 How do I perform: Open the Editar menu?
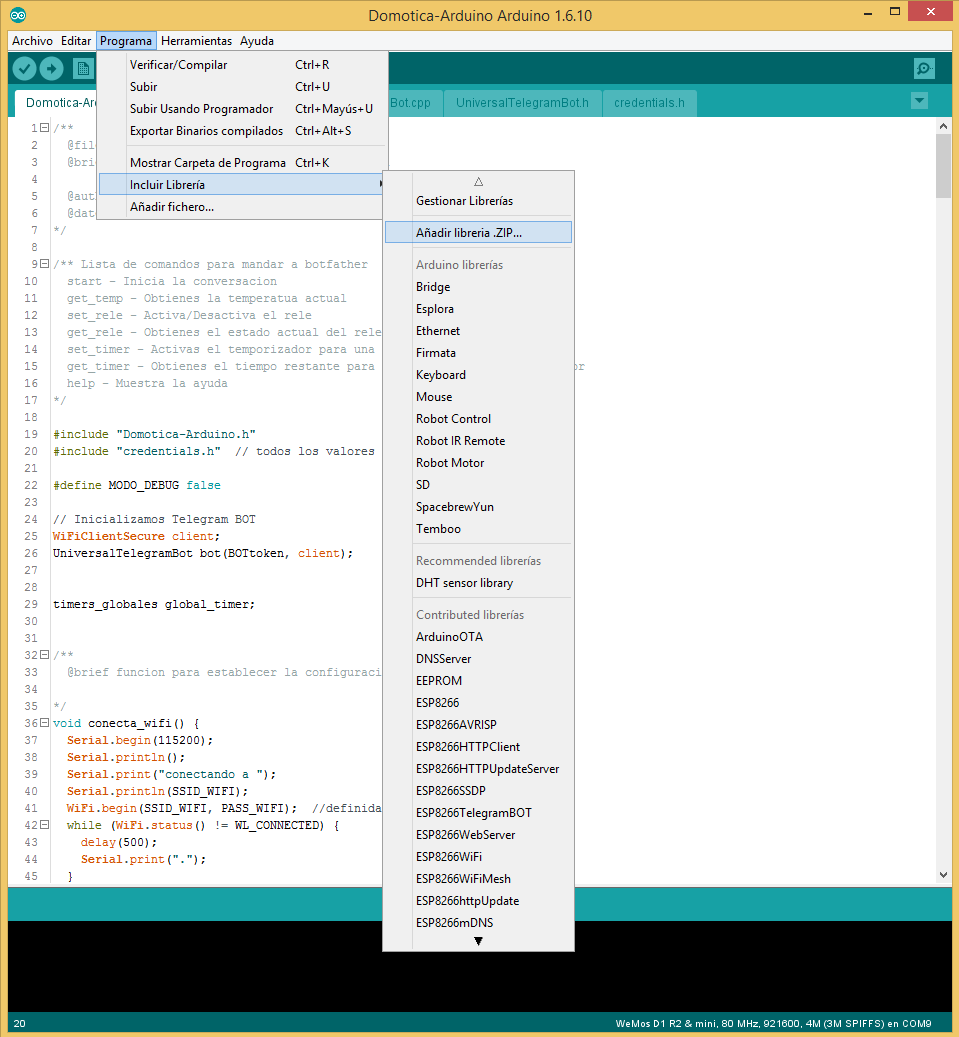point(75,41)
